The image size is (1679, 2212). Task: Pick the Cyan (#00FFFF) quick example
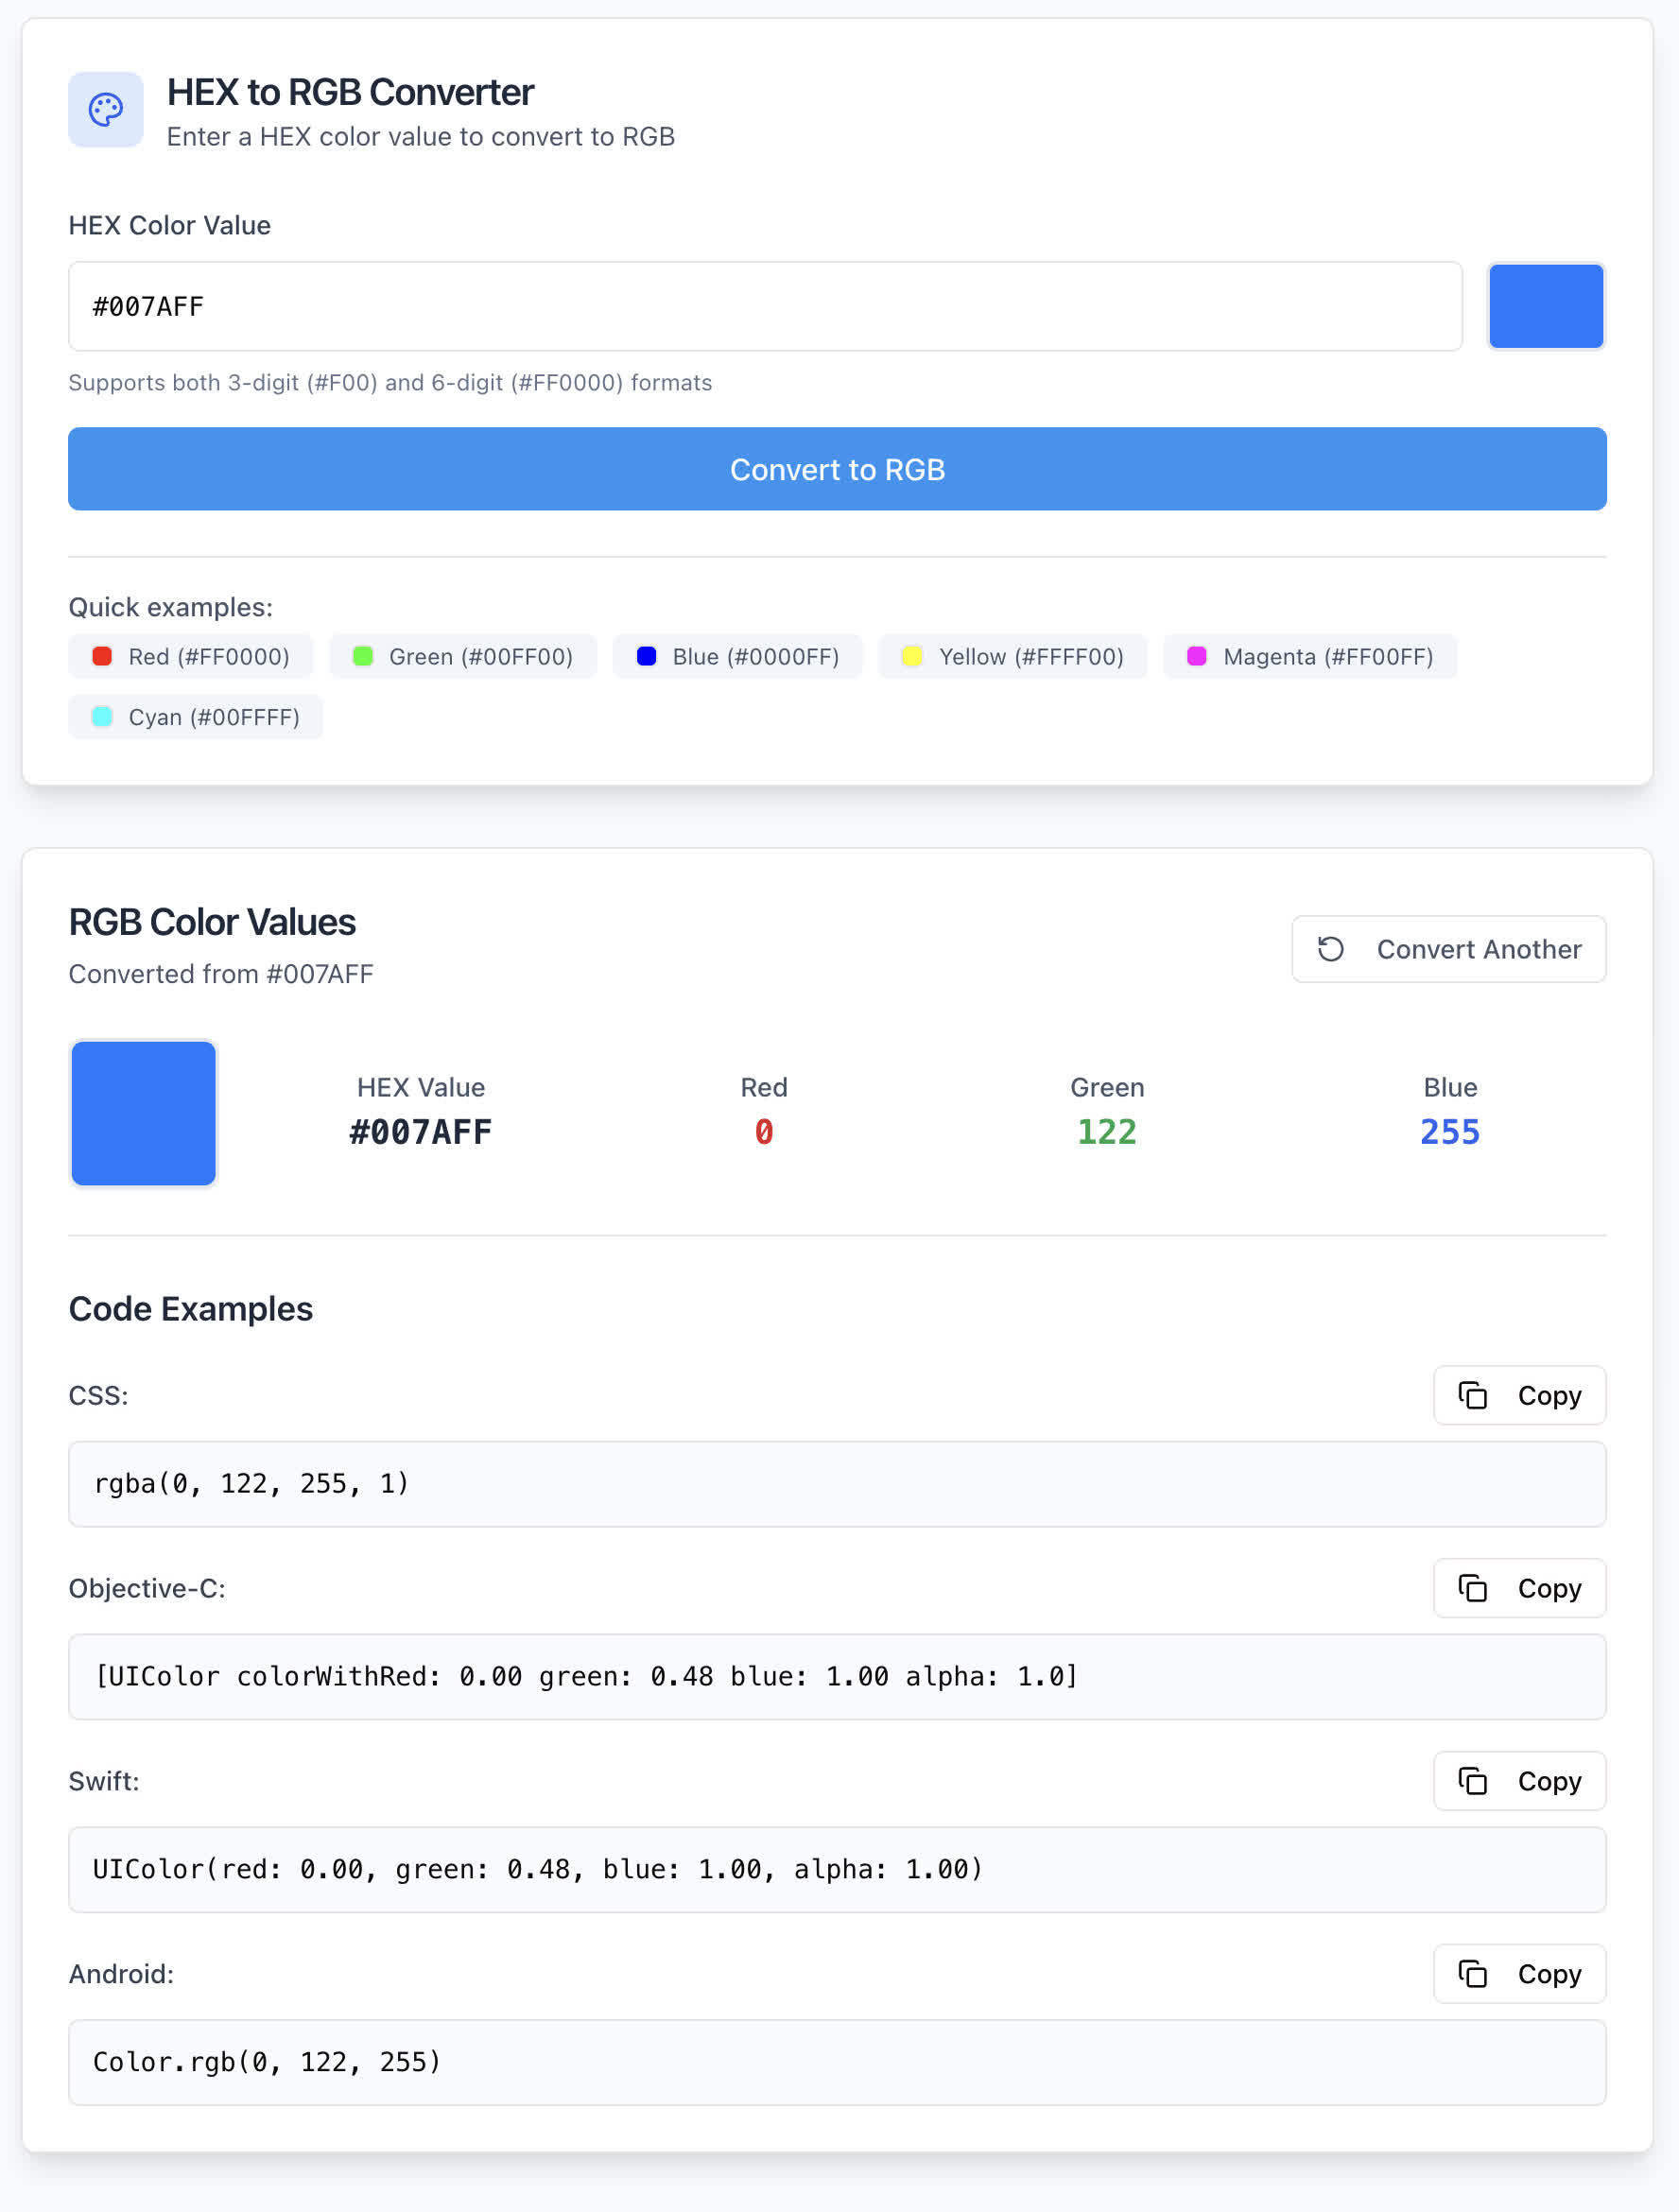196,717
